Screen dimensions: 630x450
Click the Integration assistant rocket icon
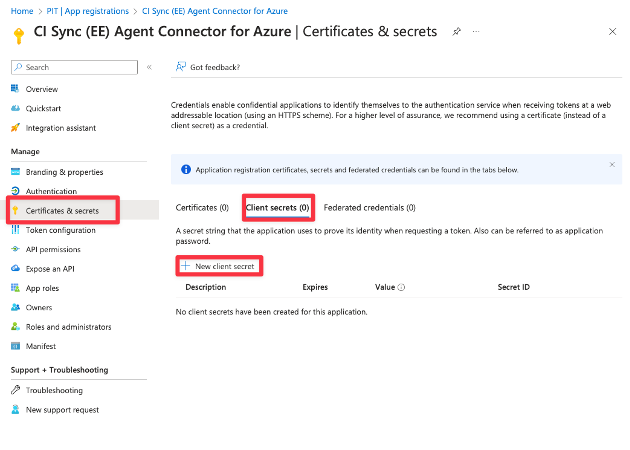(15, 128)
